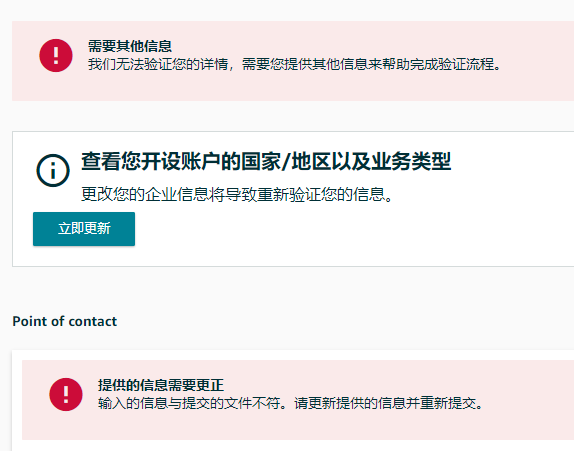Click the text 更改您的企业信息将导致重新验证您的信息
574x451 pixels.
[237, 194]
